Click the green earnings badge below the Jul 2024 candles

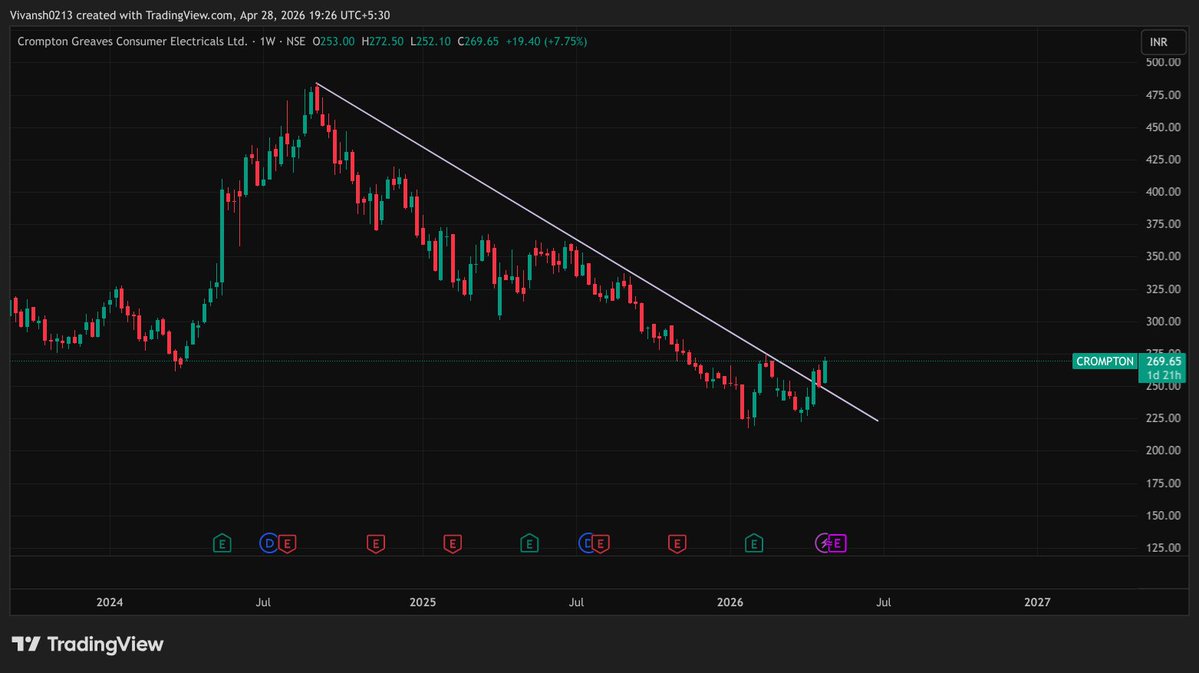pos(222,543)
